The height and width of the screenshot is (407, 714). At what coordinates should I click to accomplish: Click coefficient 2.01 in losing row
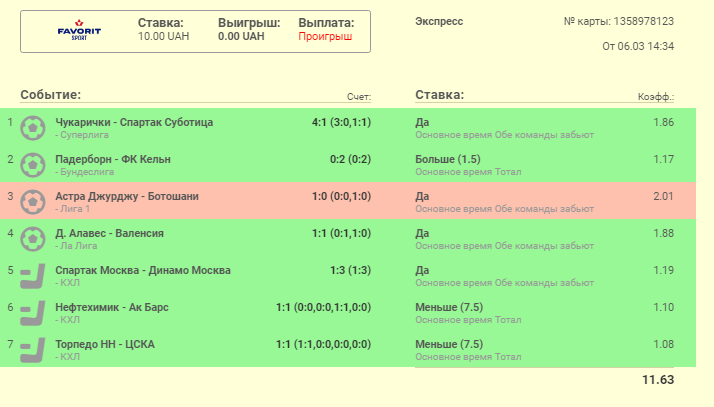pos(663,196)
